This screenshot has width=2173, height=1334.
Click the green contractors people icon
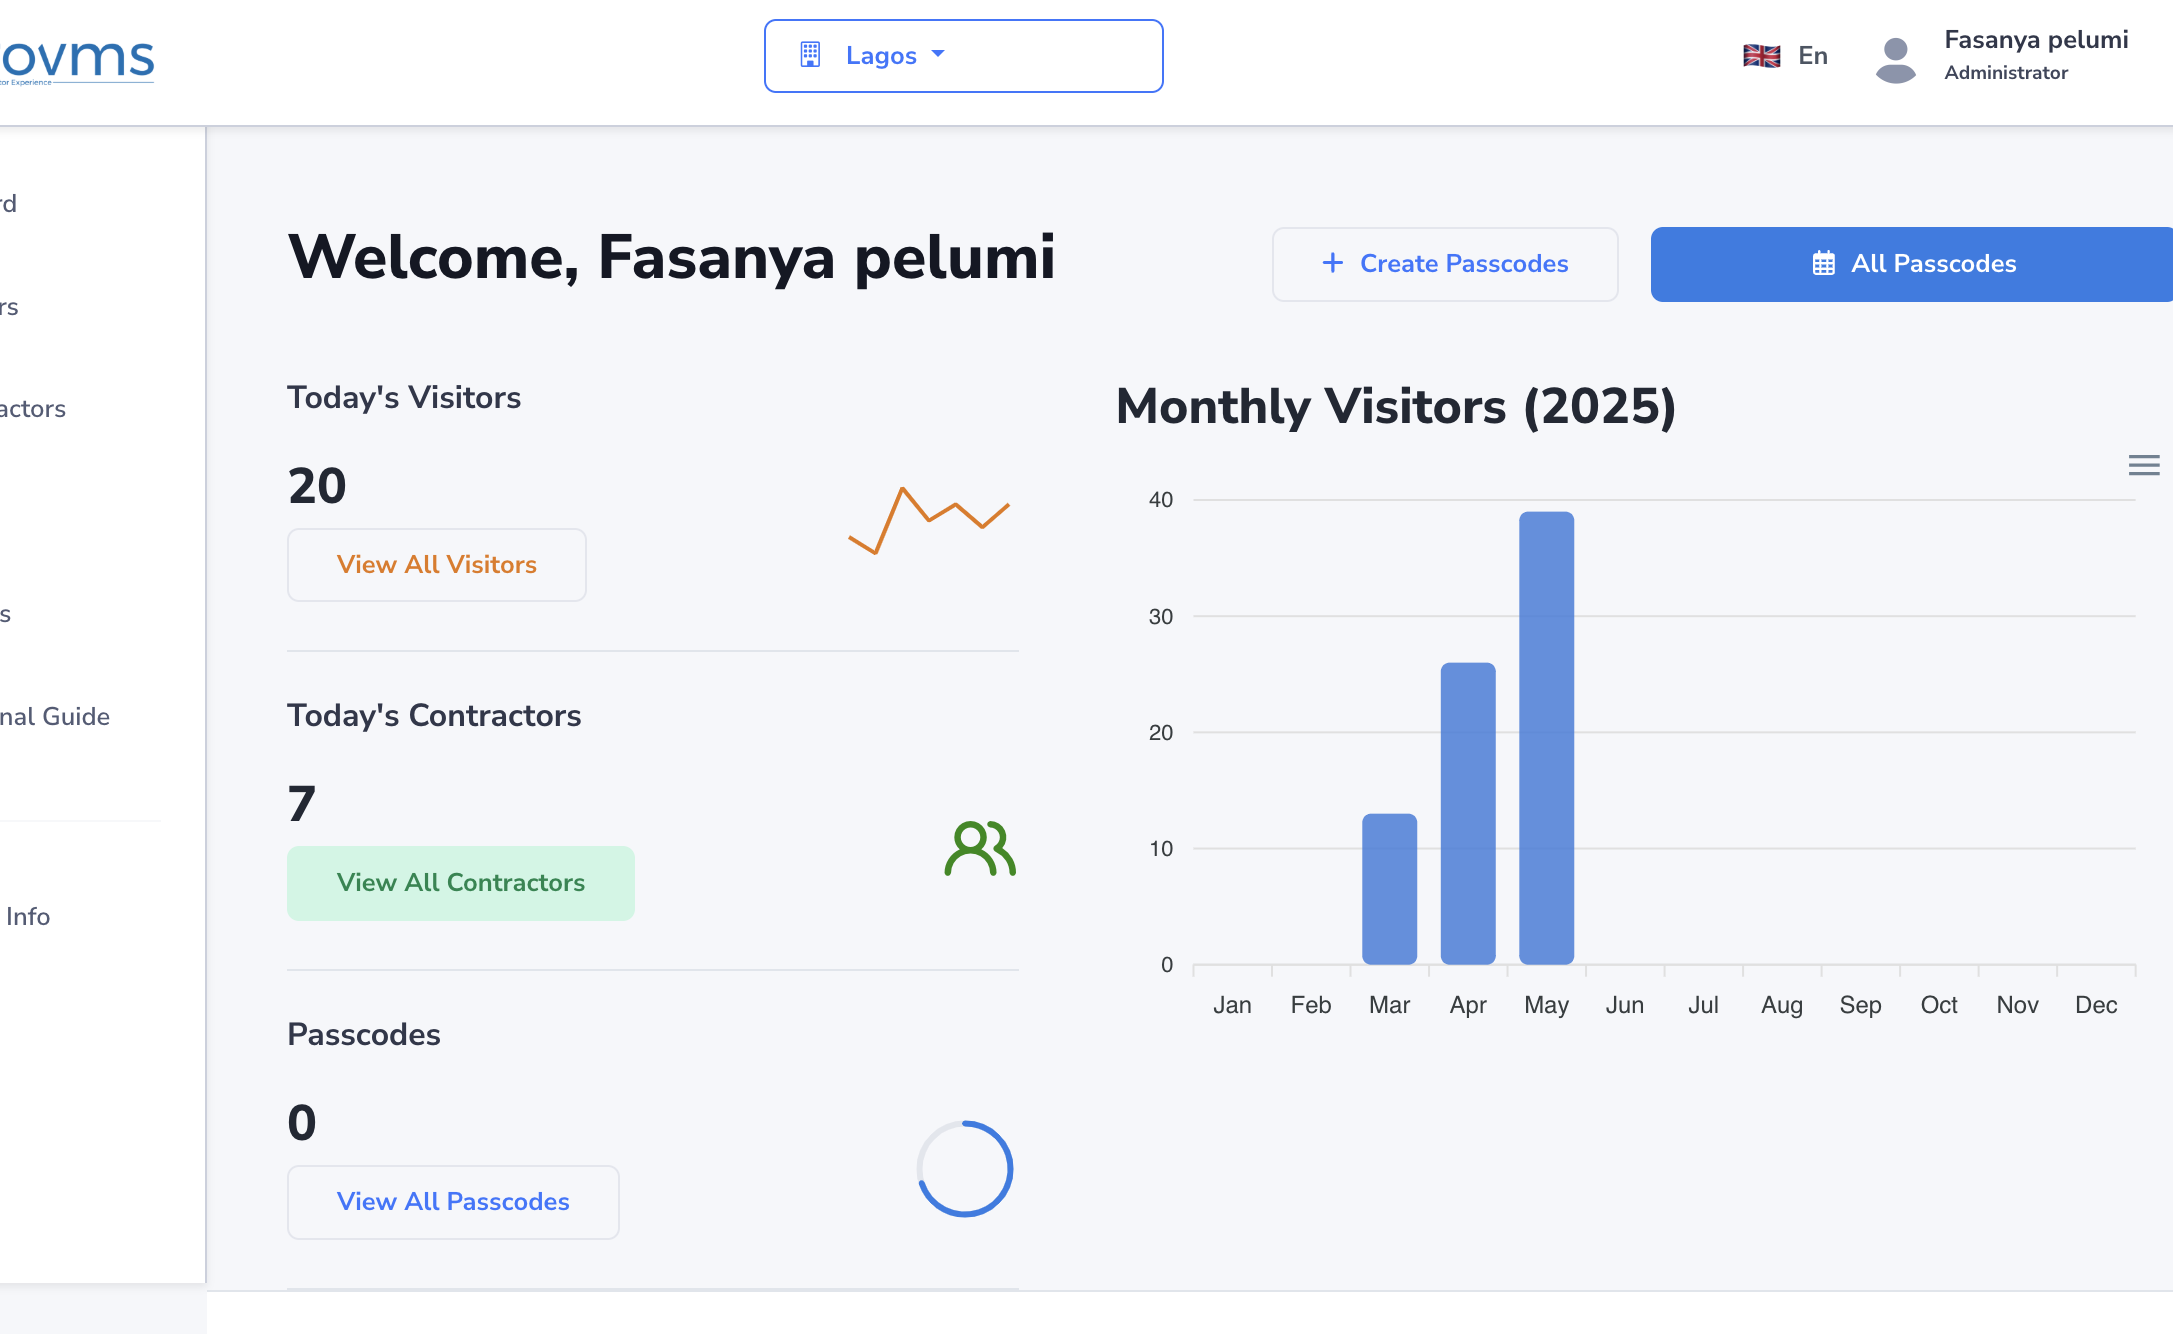tap(980, 849)
